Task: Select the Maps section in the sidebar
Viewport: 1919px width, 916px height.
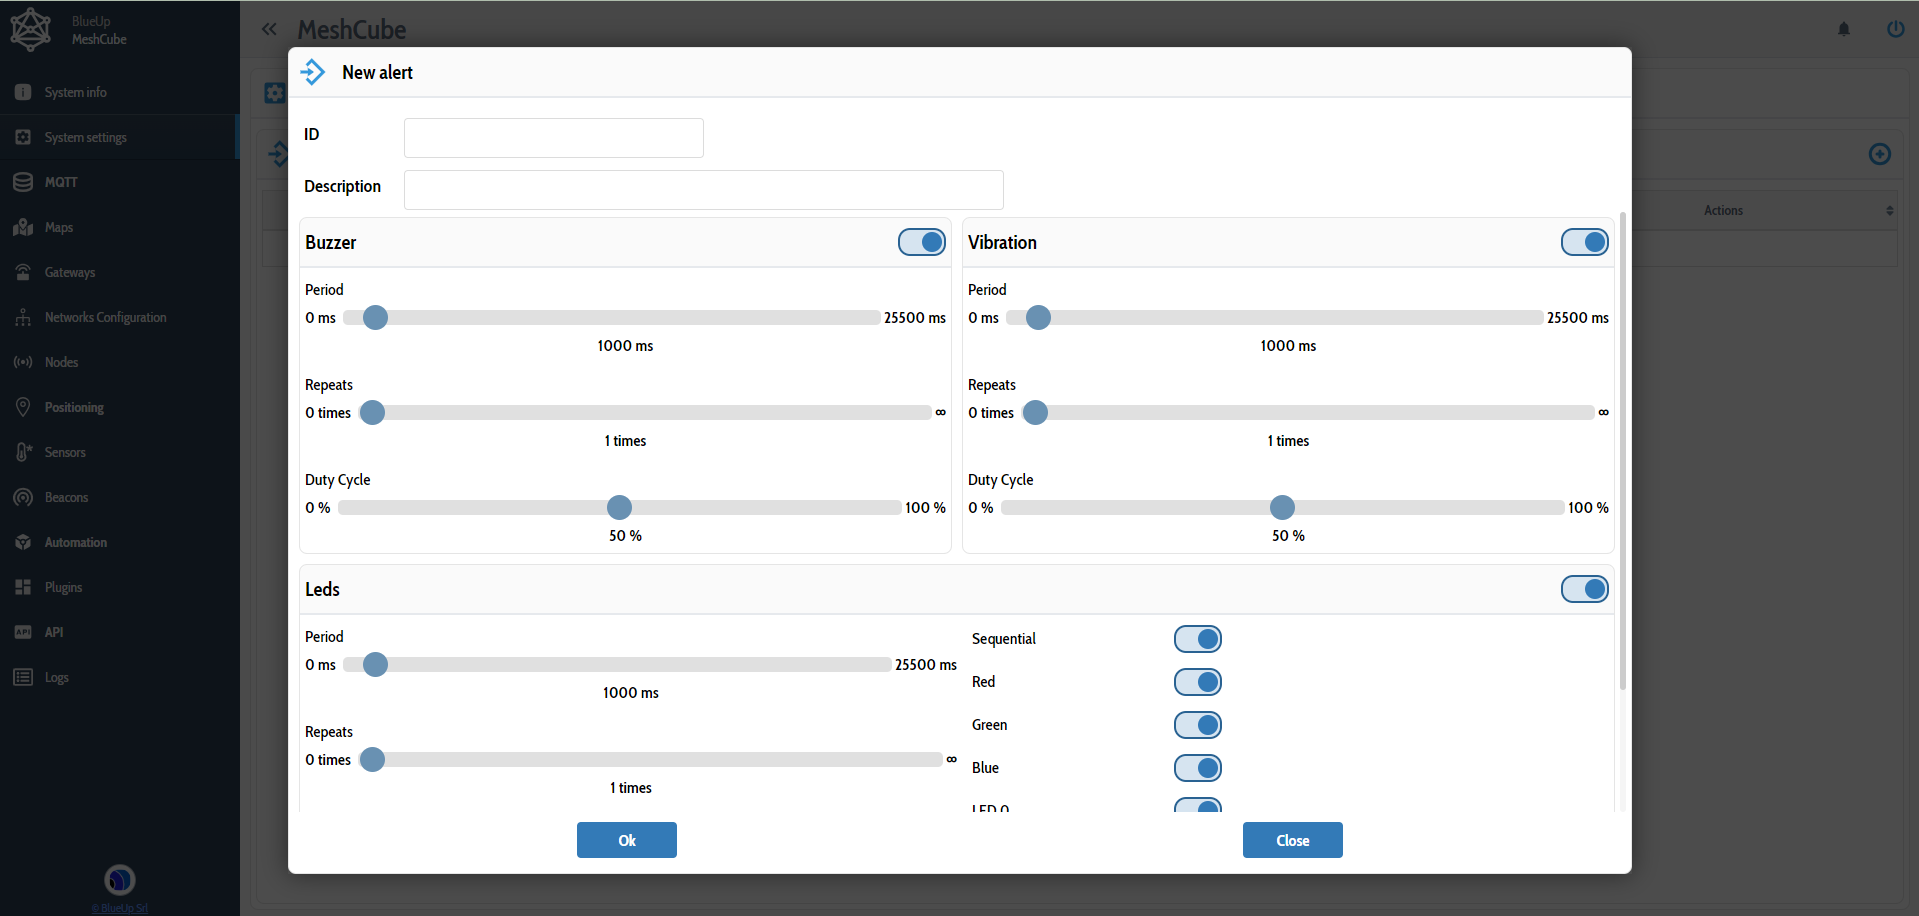Action: [x=58, y=227]
